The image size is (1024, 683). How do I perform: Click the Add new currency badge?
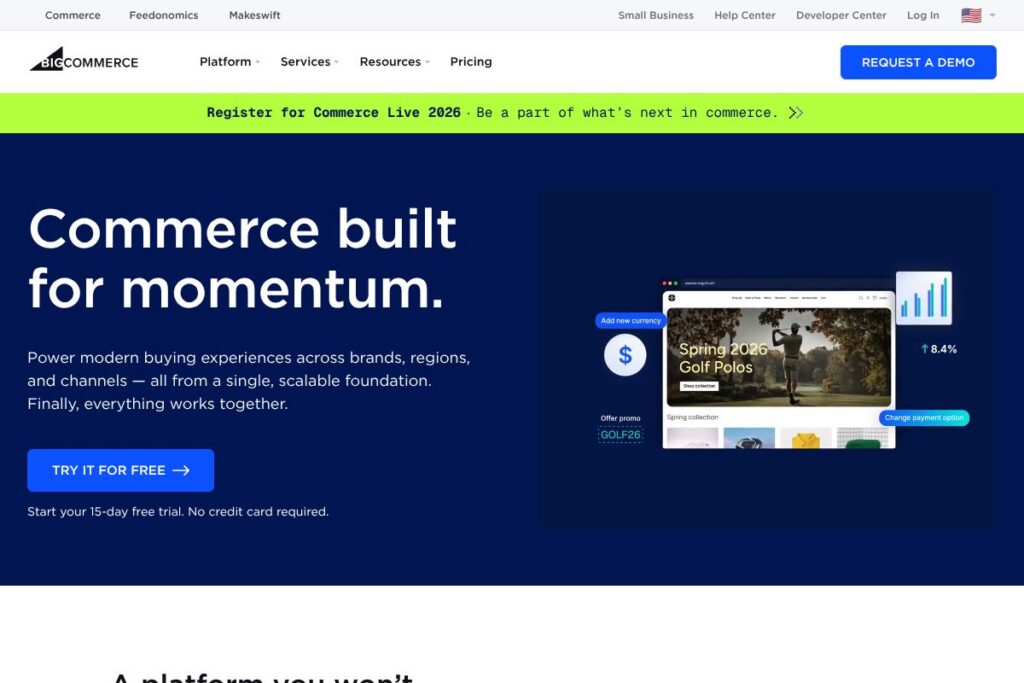tap(631, 321)
